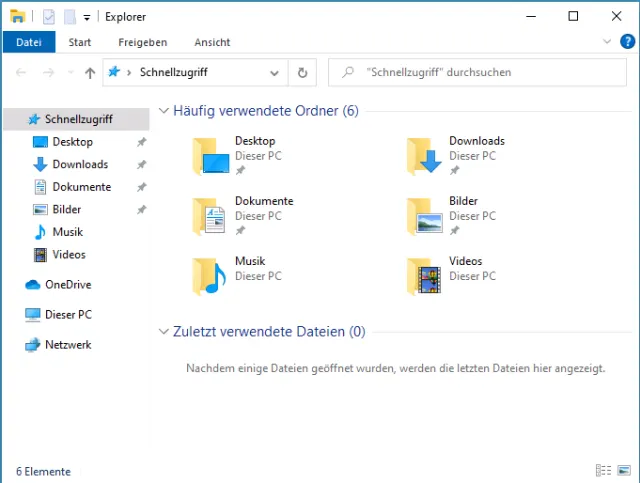
Task: Open the Datei ribbon tab
Action: pyautogui.click(x=29, y=42)
